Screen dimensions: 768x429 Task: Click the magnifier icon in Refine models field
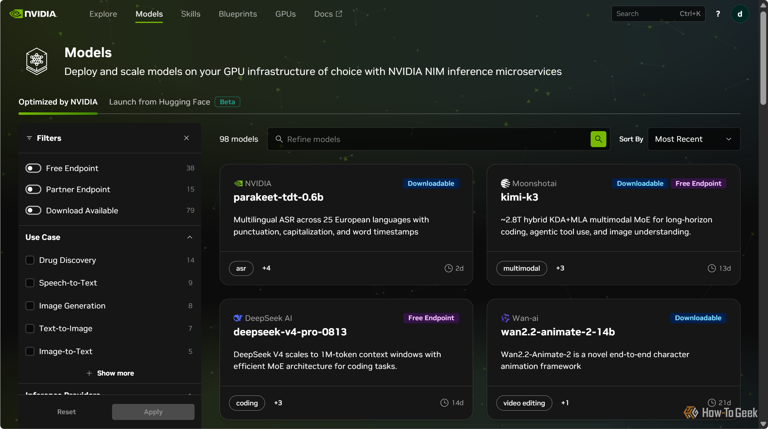tap(279, 139)
